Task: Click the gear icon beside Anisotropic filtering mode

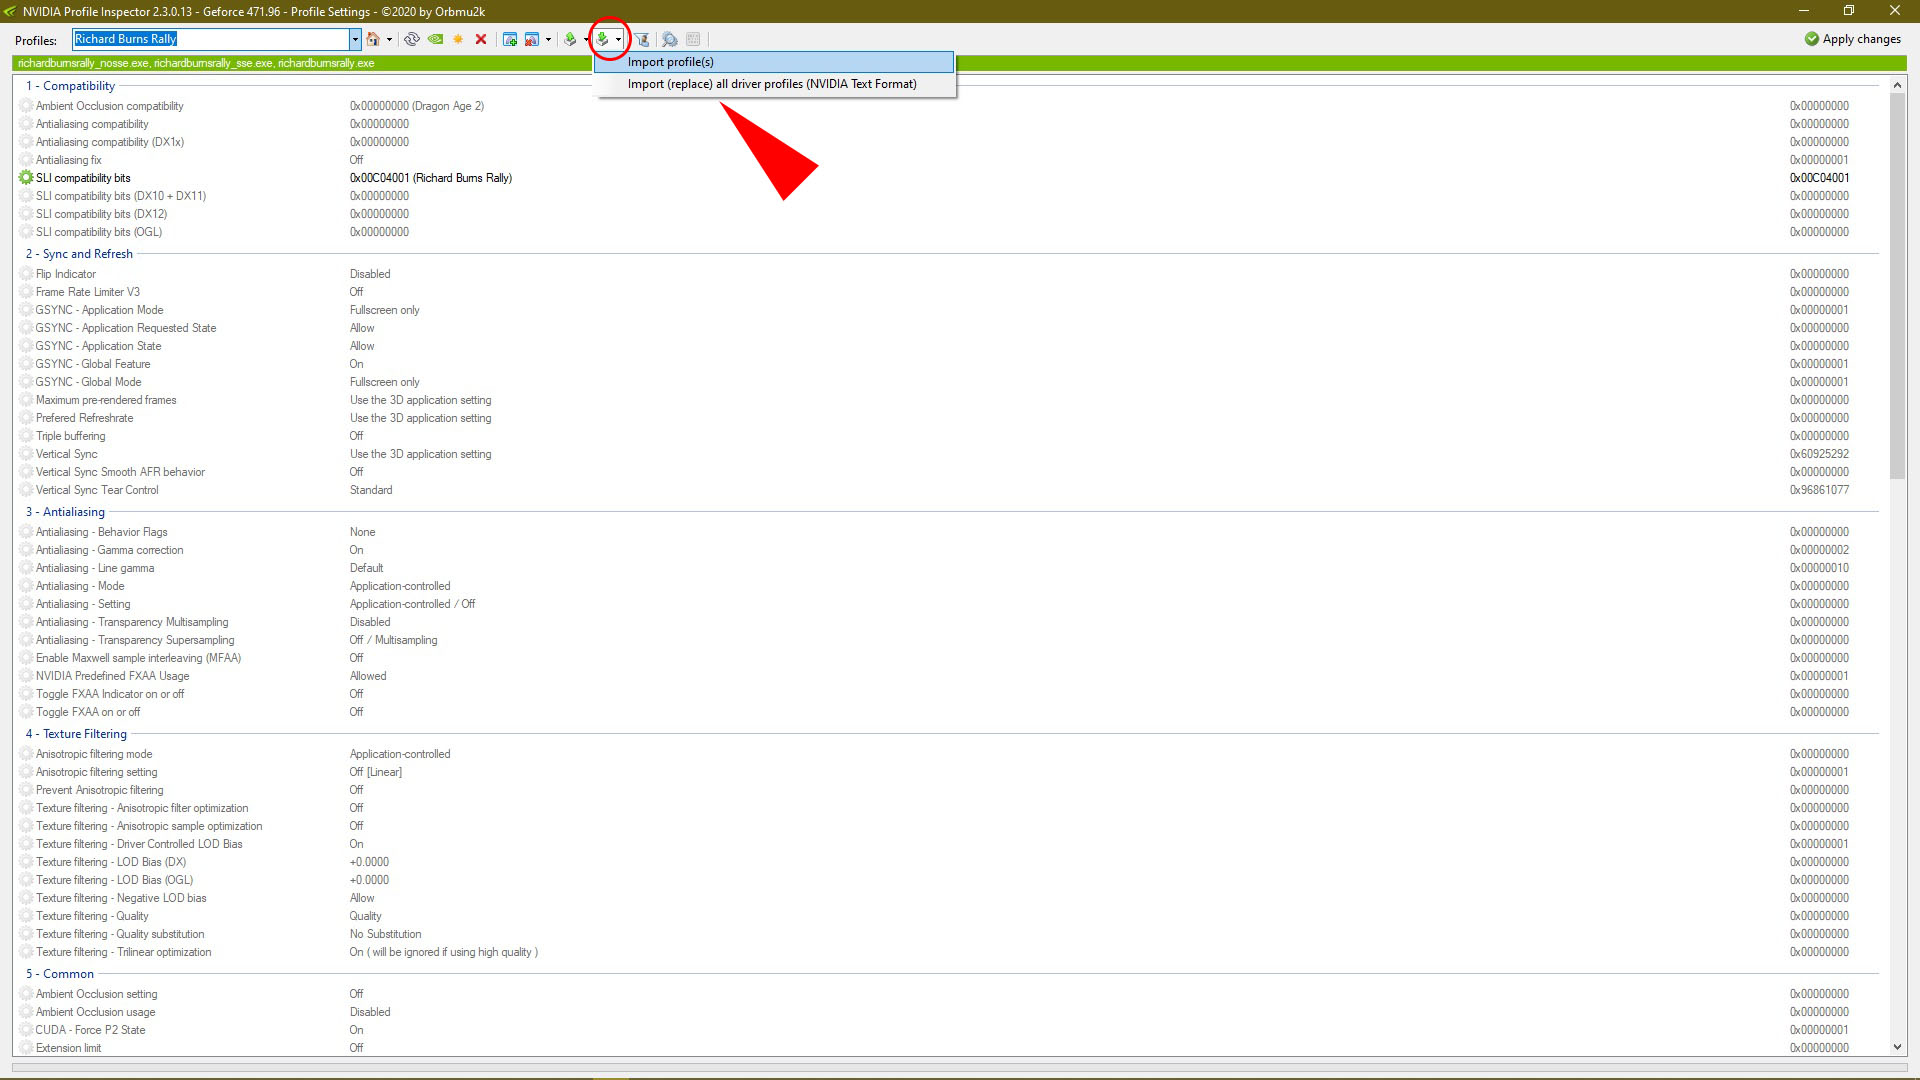Action: click(26, 754)
